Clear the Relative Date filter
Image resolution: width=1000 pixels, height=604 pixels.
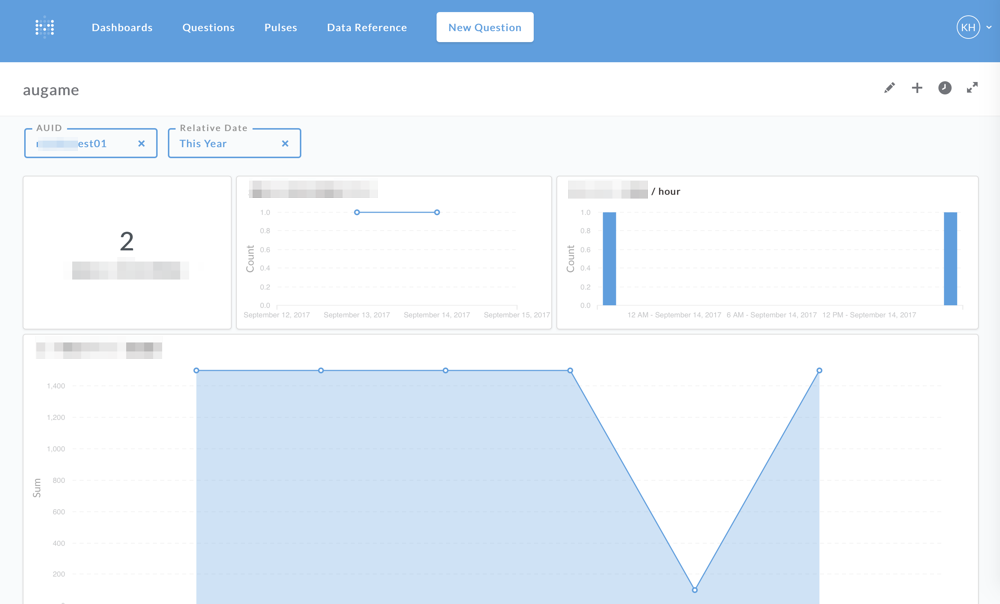(285, 144)
